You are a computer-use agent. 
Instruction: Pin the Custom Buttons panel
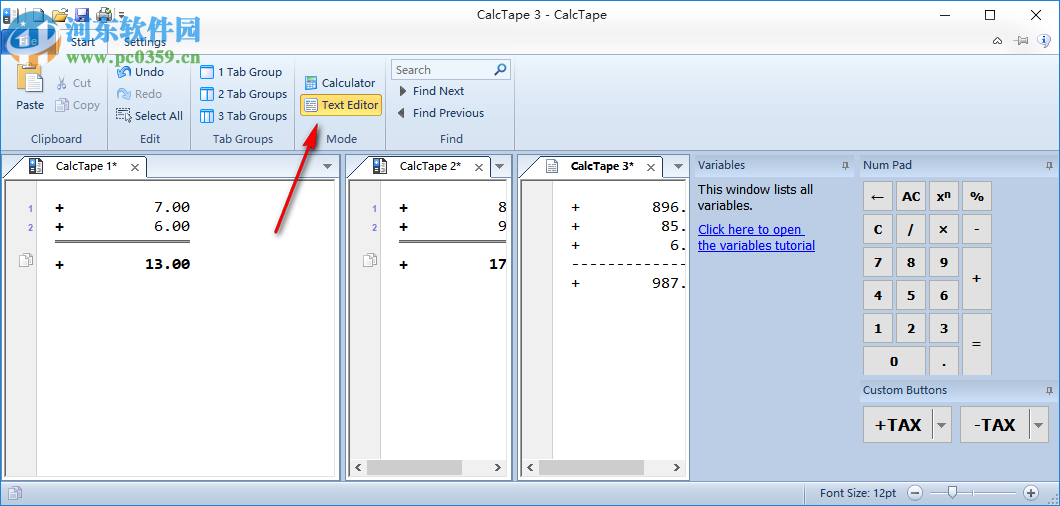coord(1049,390)
